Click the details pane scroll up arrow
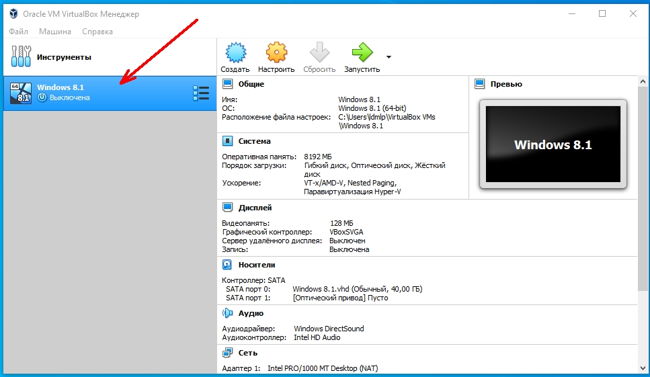 (x=643, y=82)
